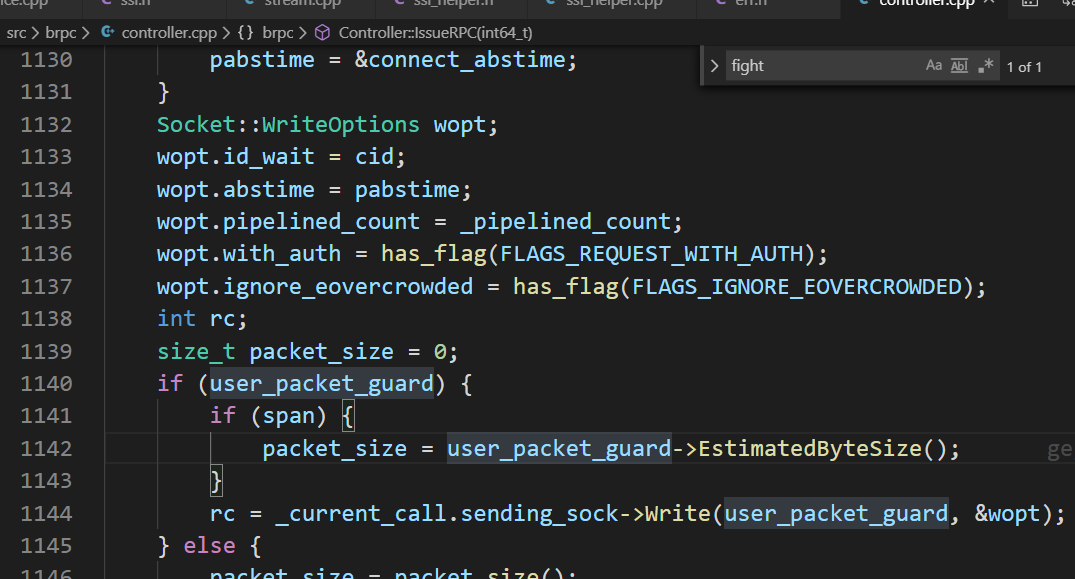Click "cid" on line 1133
Viewport: 1075px width, 579px height.
374,157
